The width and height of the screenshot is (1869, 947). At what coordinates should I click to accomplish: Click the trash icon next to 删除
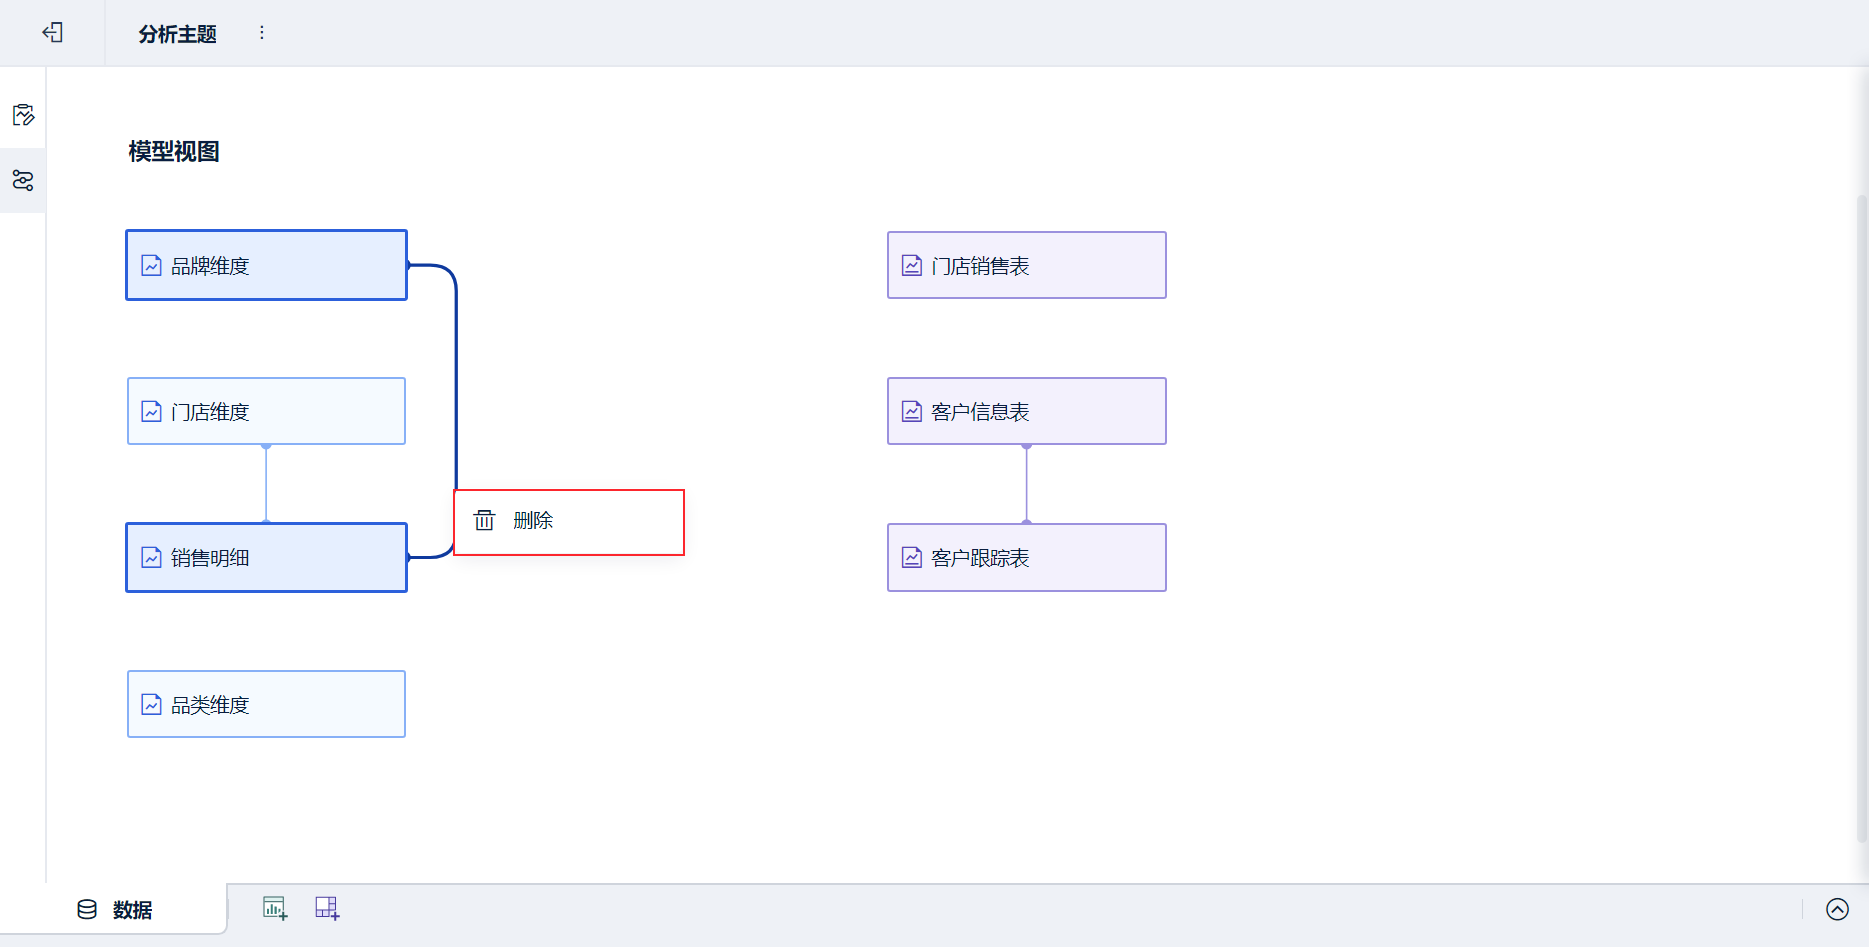click(485, 520)
